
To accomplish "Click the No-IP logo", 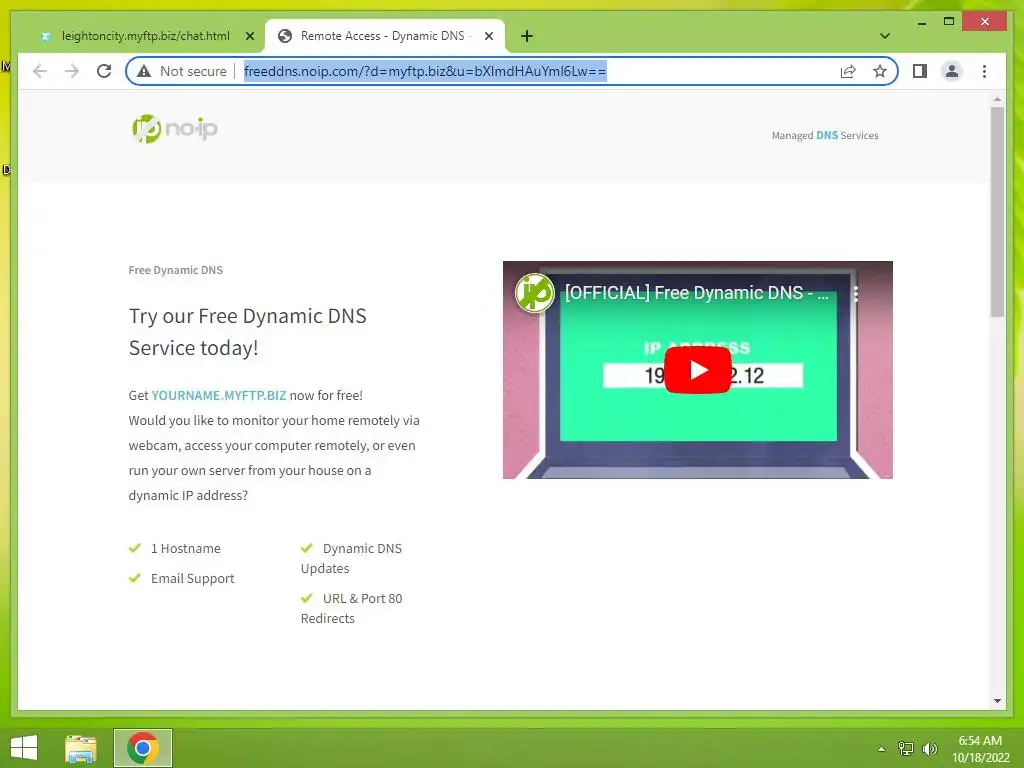I will [174, 129].
